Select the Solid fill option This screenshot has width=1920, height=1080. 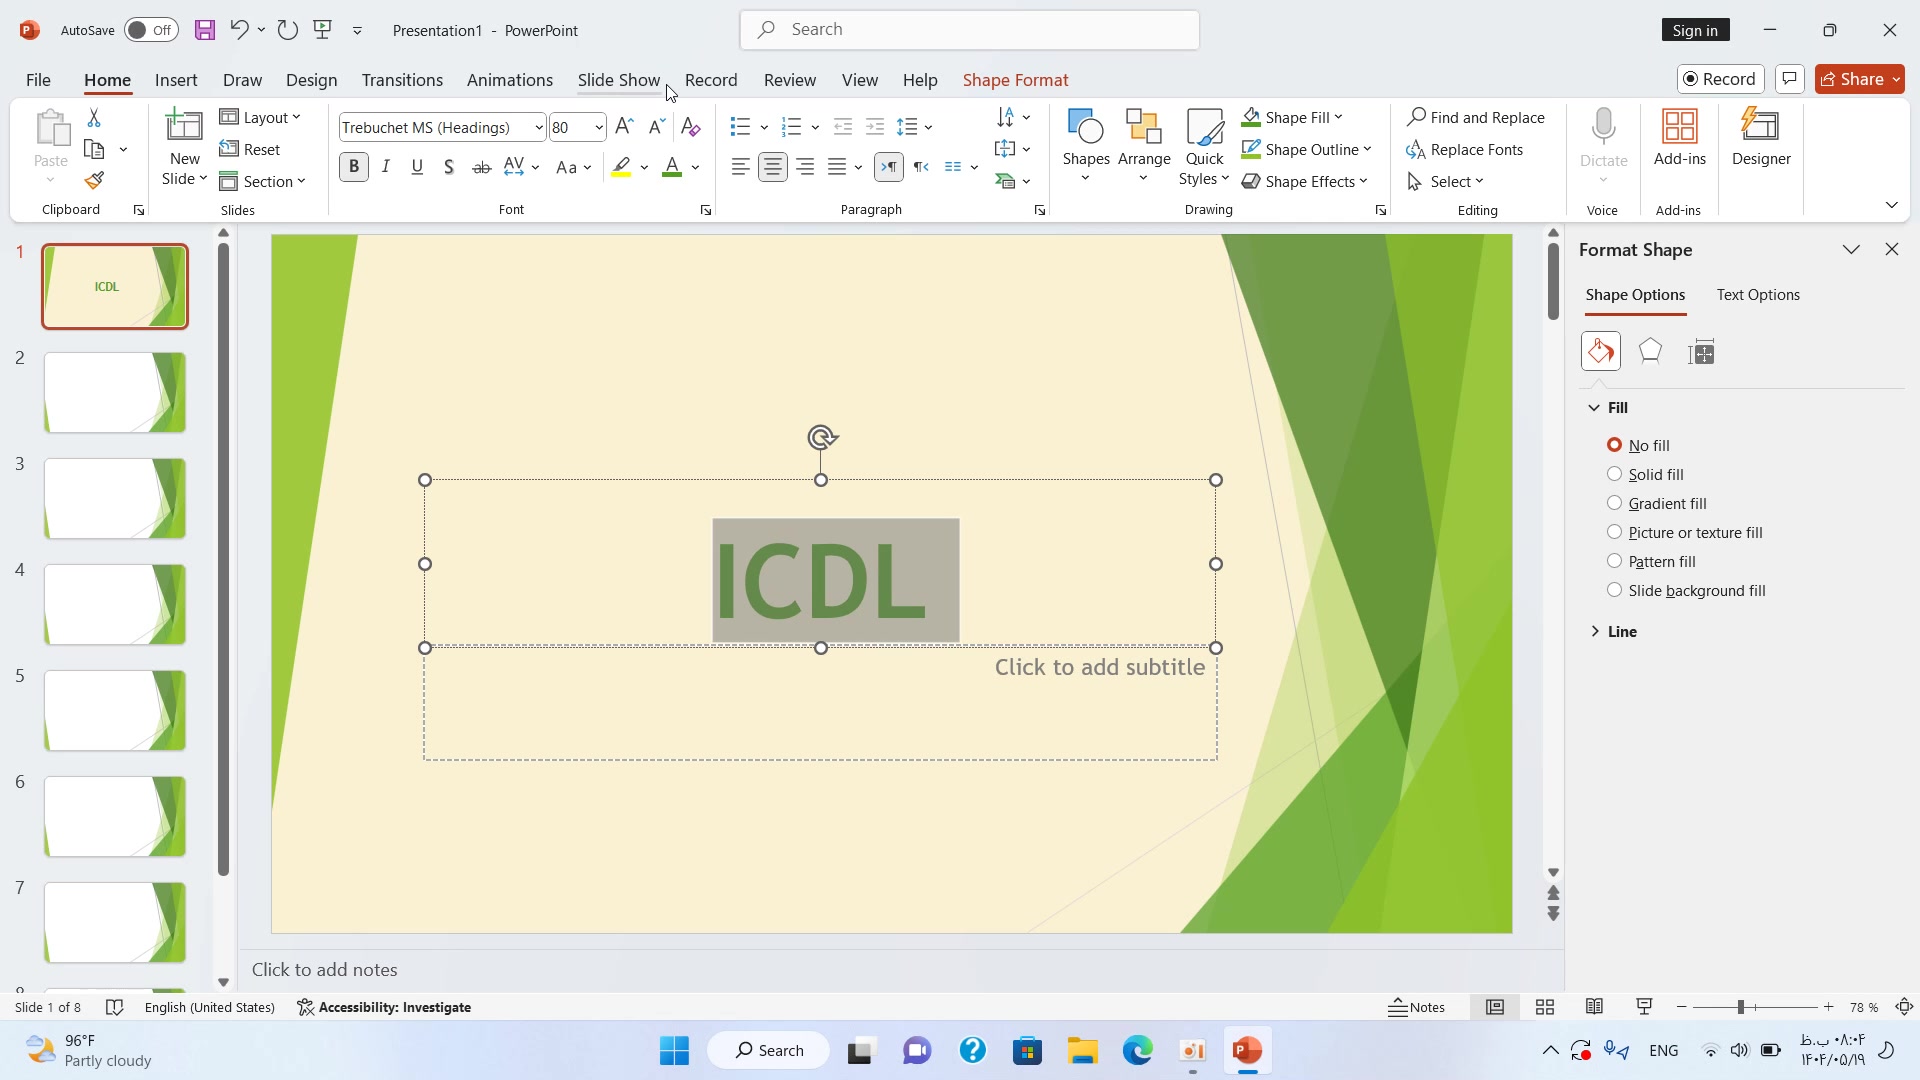[1614, 474]
